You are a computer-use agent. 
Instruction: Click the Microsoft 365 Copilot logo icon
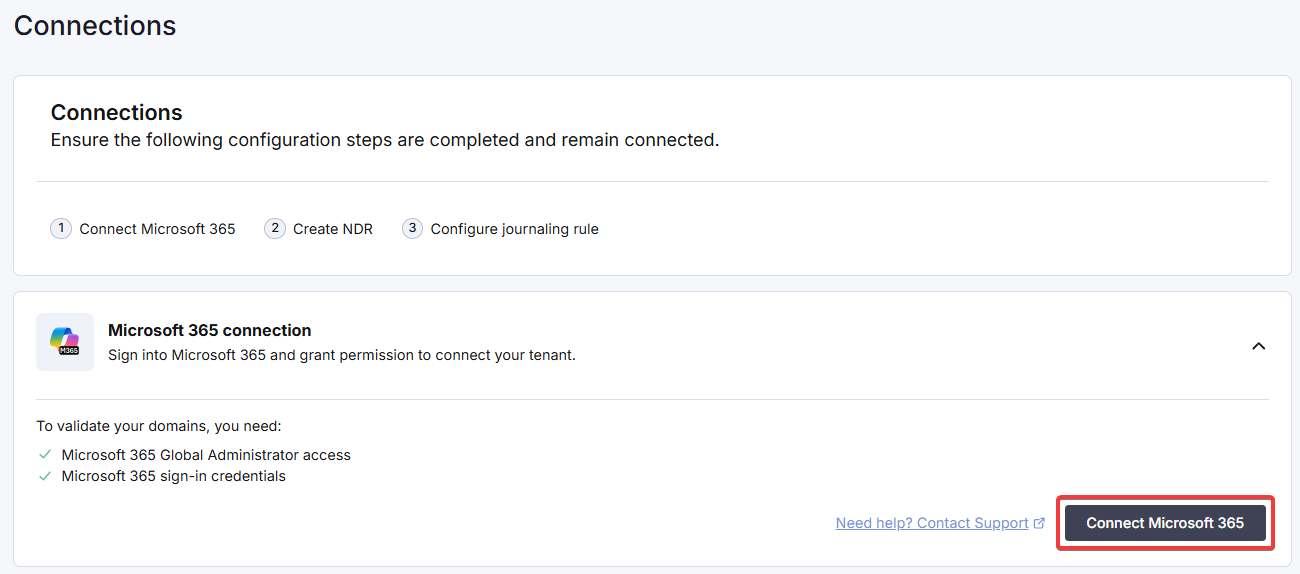[x=65, y=342]
